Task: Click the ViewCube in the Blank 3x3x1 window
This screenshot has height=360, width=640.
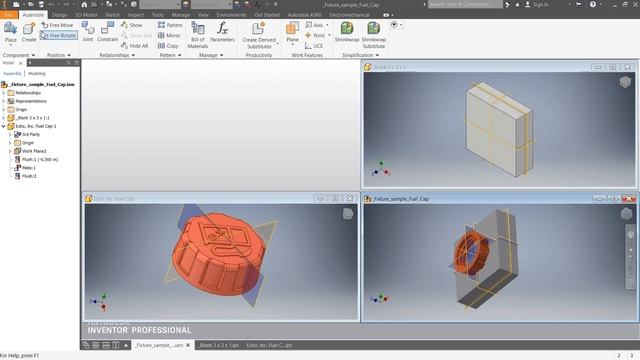Action: [x=625, y=82]
